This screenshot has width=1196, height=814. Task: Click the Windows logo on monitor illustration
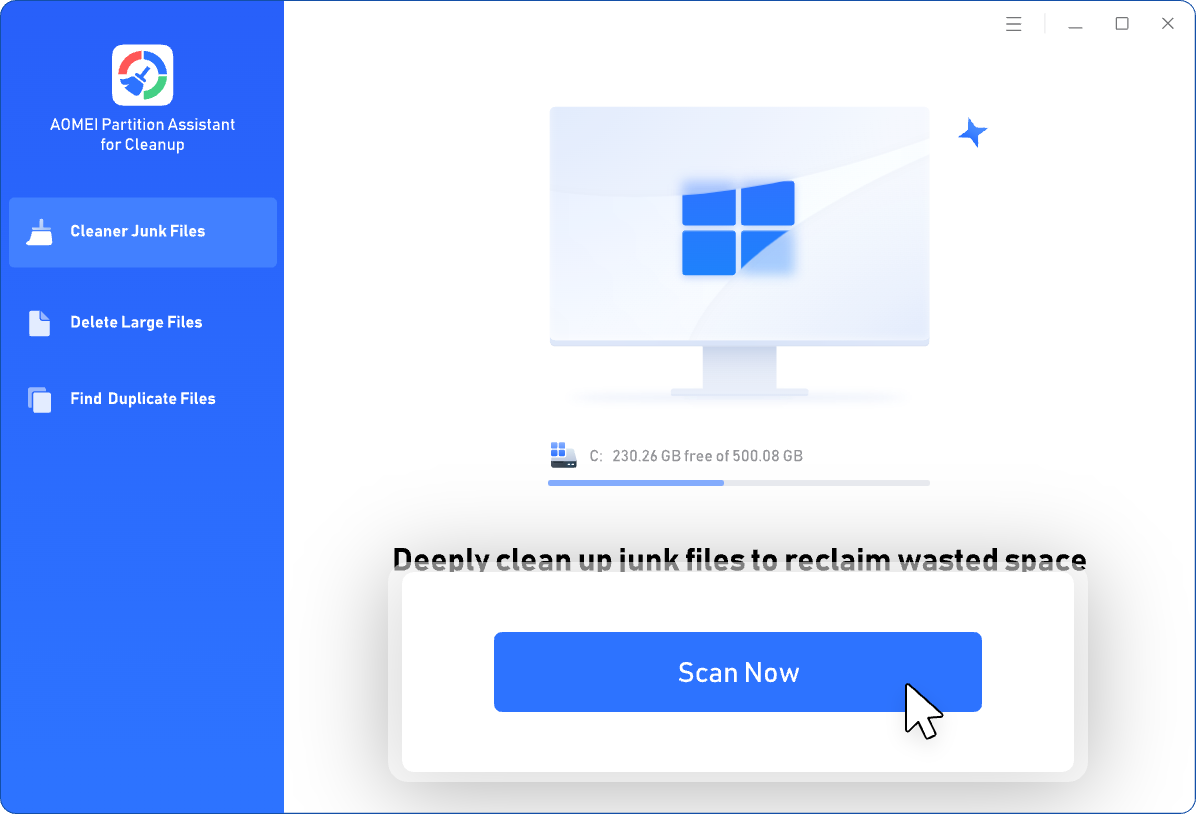(738, 228)
